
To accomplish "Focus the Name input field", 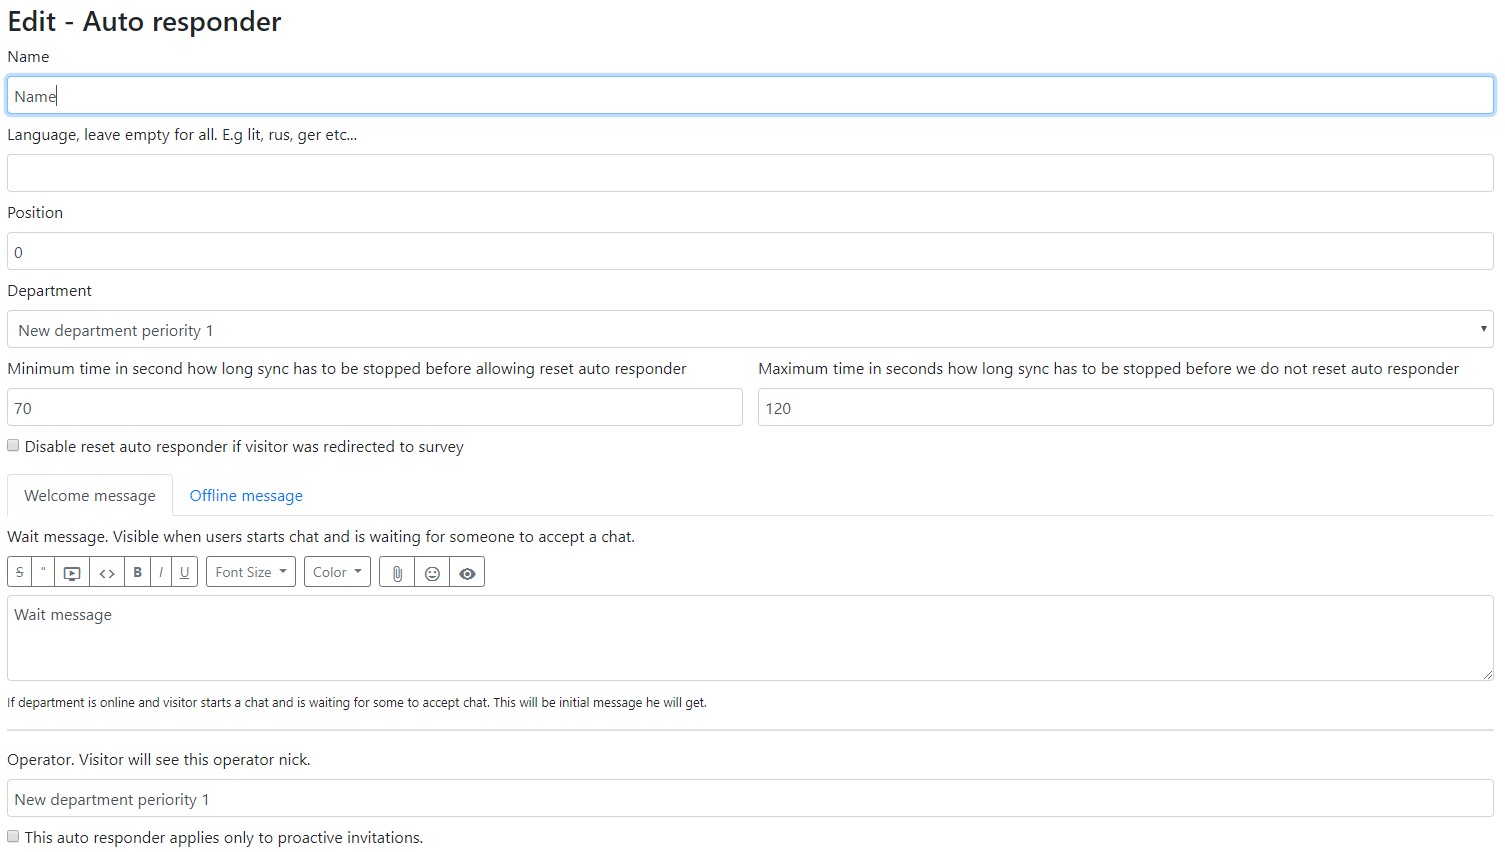I will pos(750,95).
